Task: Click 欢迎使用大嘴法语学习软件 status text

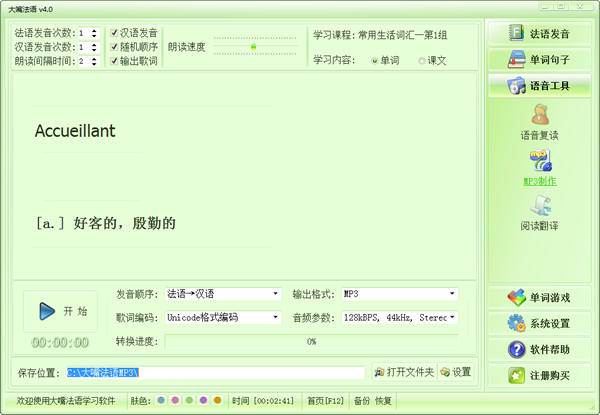Action: click(x=66, y=401)
